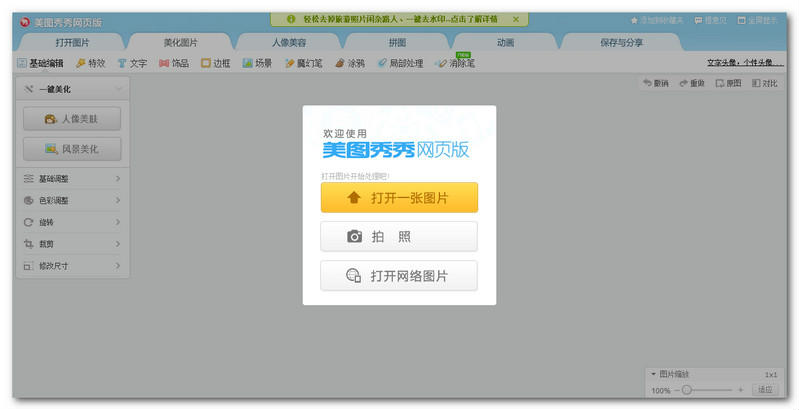The height and width of the screenshot is (410, 799).
Task: Click the 拍照 take photo button
Action: (399, 236)
